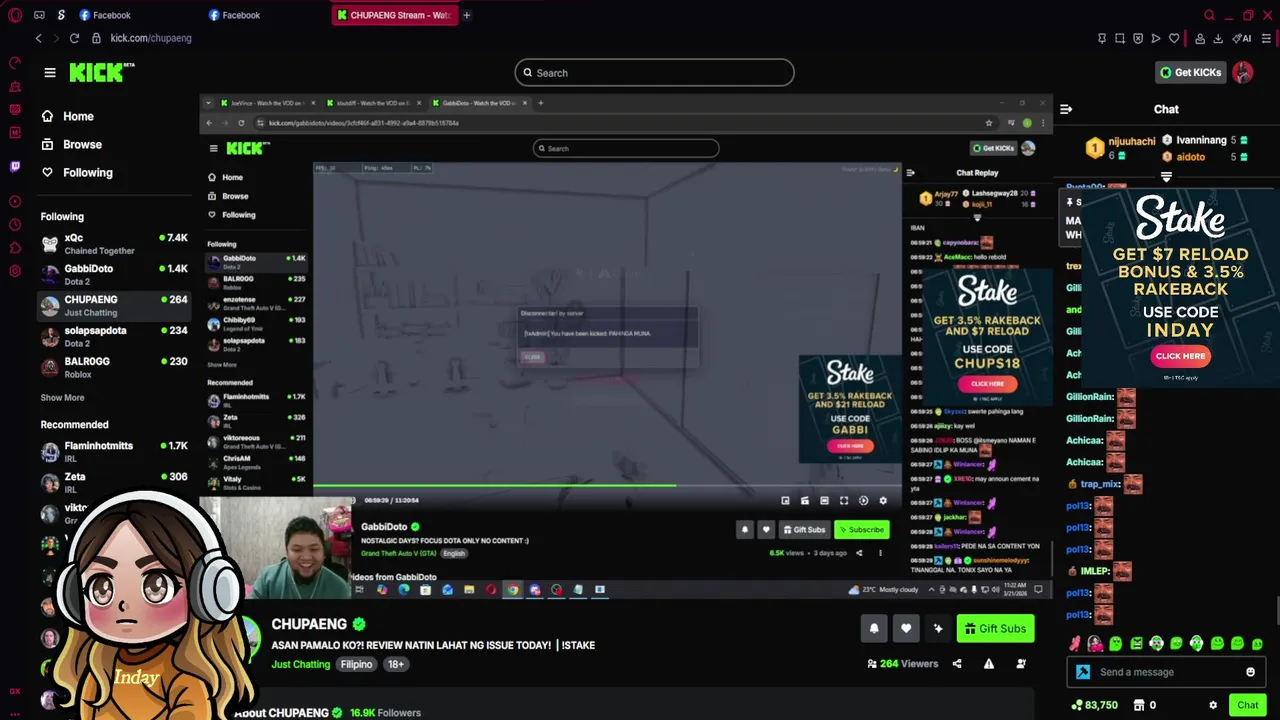Viewport: 1280px width, 720px height.
Task: Click the Filipino language tag
Action: (356, 664)
